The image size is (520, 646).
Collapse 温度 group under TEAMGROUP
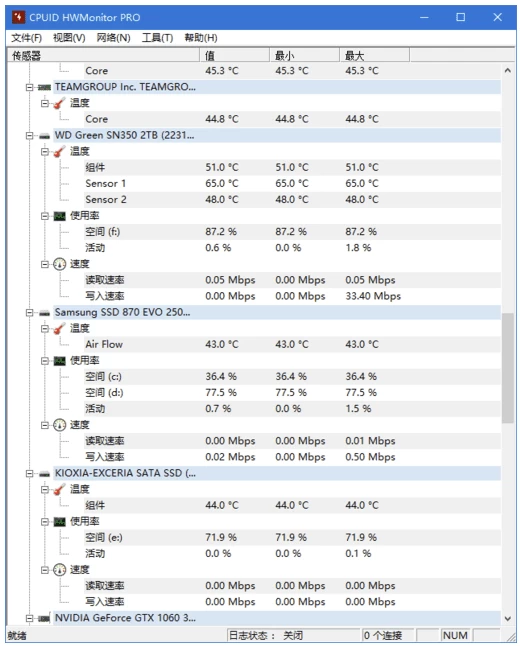tap(45, 103)
